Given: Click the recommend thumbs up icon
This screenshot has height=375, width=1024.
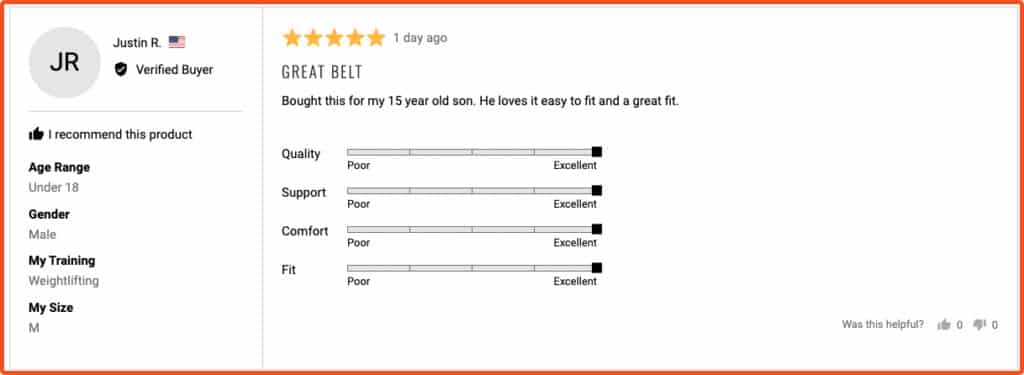Looking at the screenshot, I should coord(36,134).
